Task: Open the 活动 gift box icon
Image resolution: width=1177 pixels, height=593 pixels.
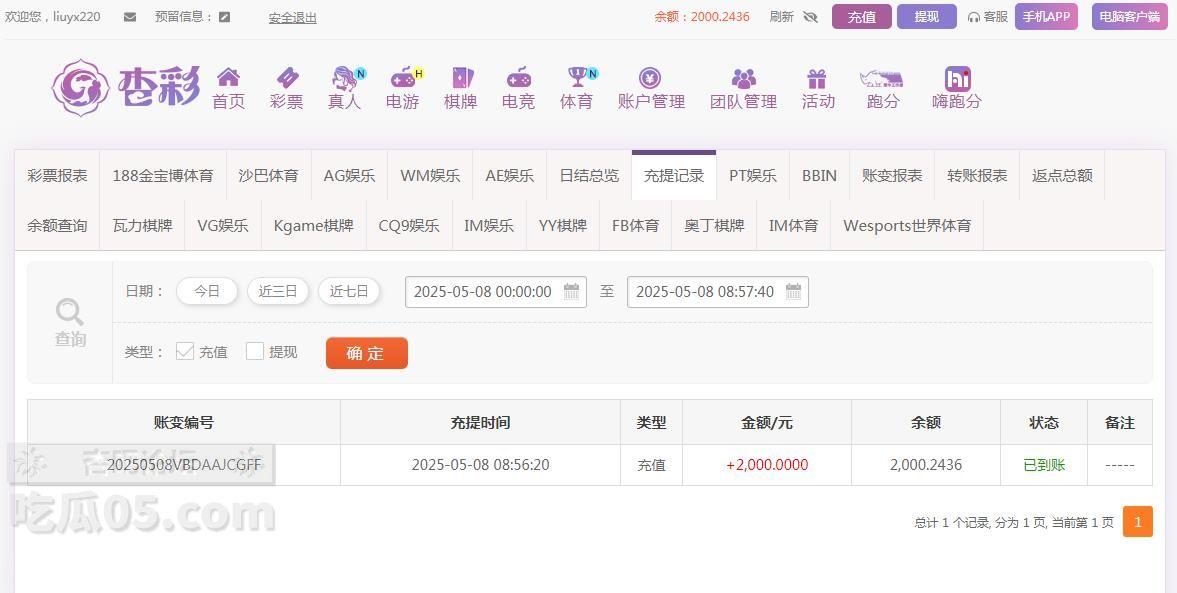Action: click(817, 78)
